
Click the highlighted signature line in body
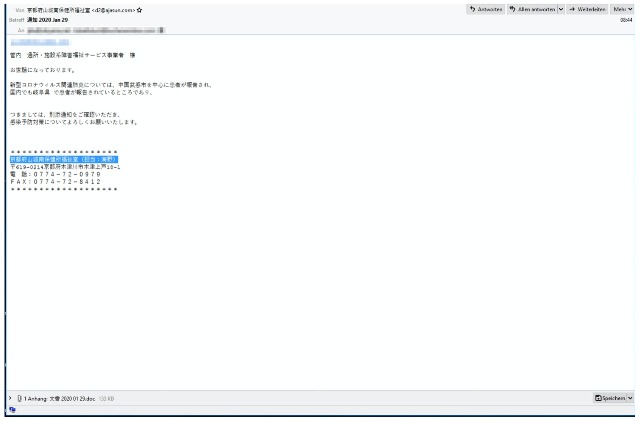pos(64,159)
